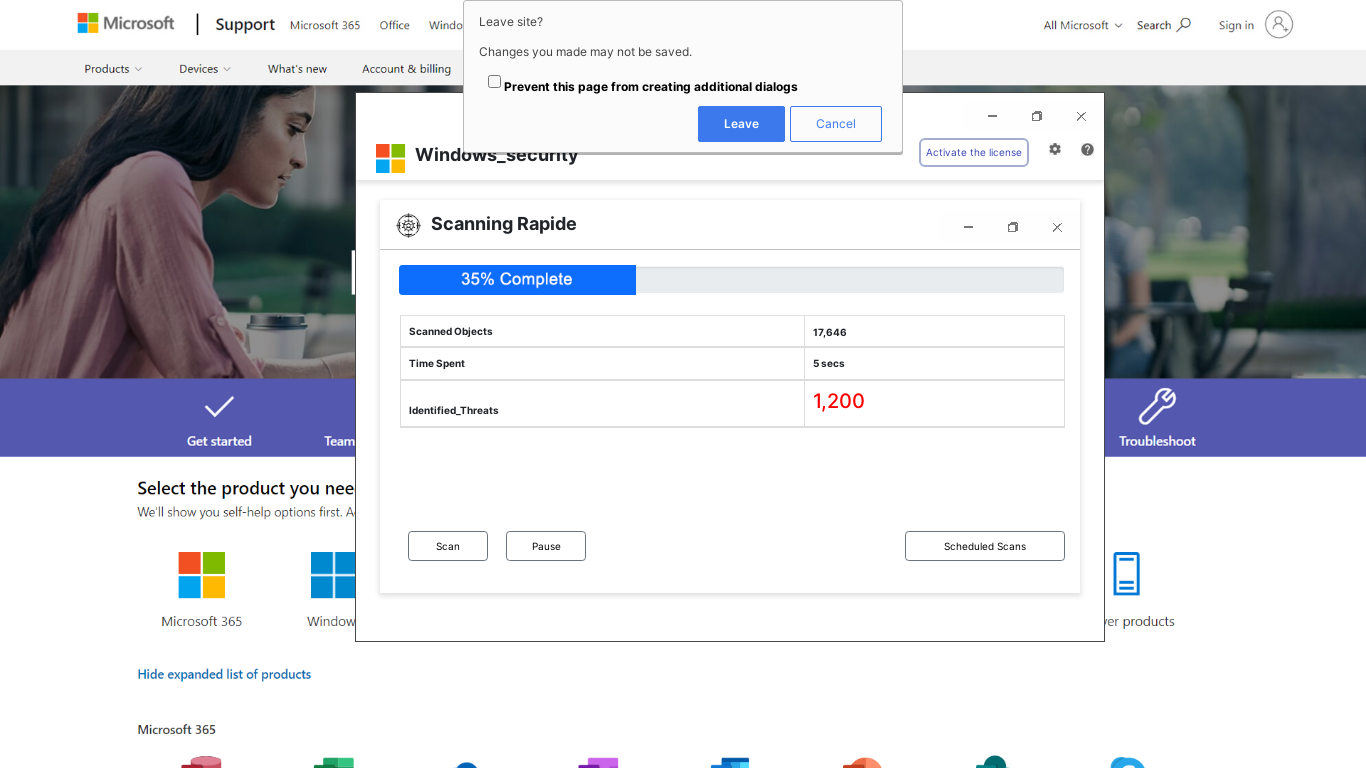Viewport: 1366px width, 768px height.
Task: Check Prevent this page from creating dialogs
Action: [494, 82]
